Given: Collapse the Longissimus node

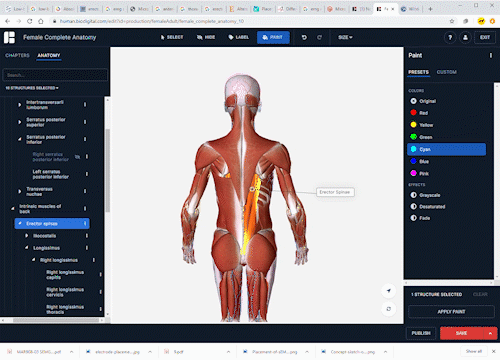Looking at the screenshot, I should point(27,248).
